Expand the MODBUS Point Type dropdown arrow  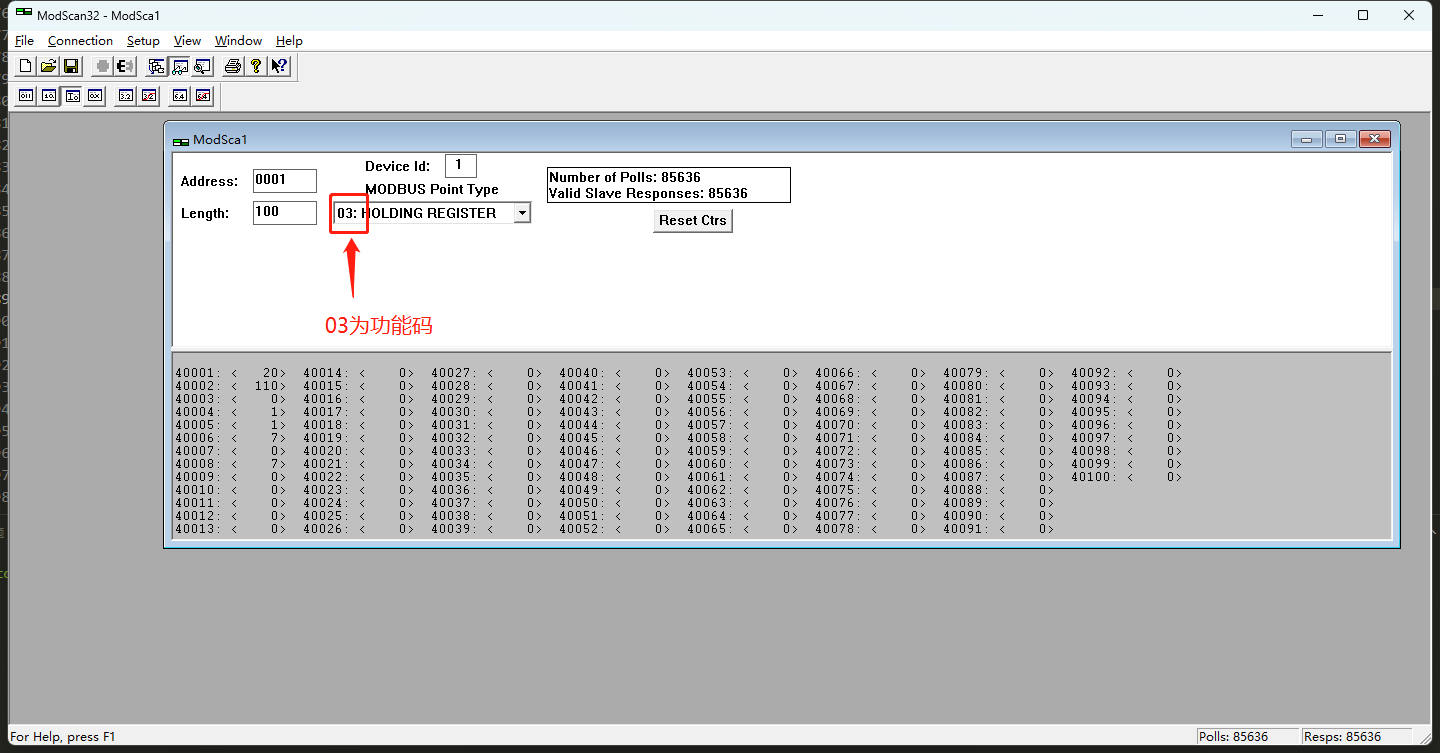pos(521,213)
